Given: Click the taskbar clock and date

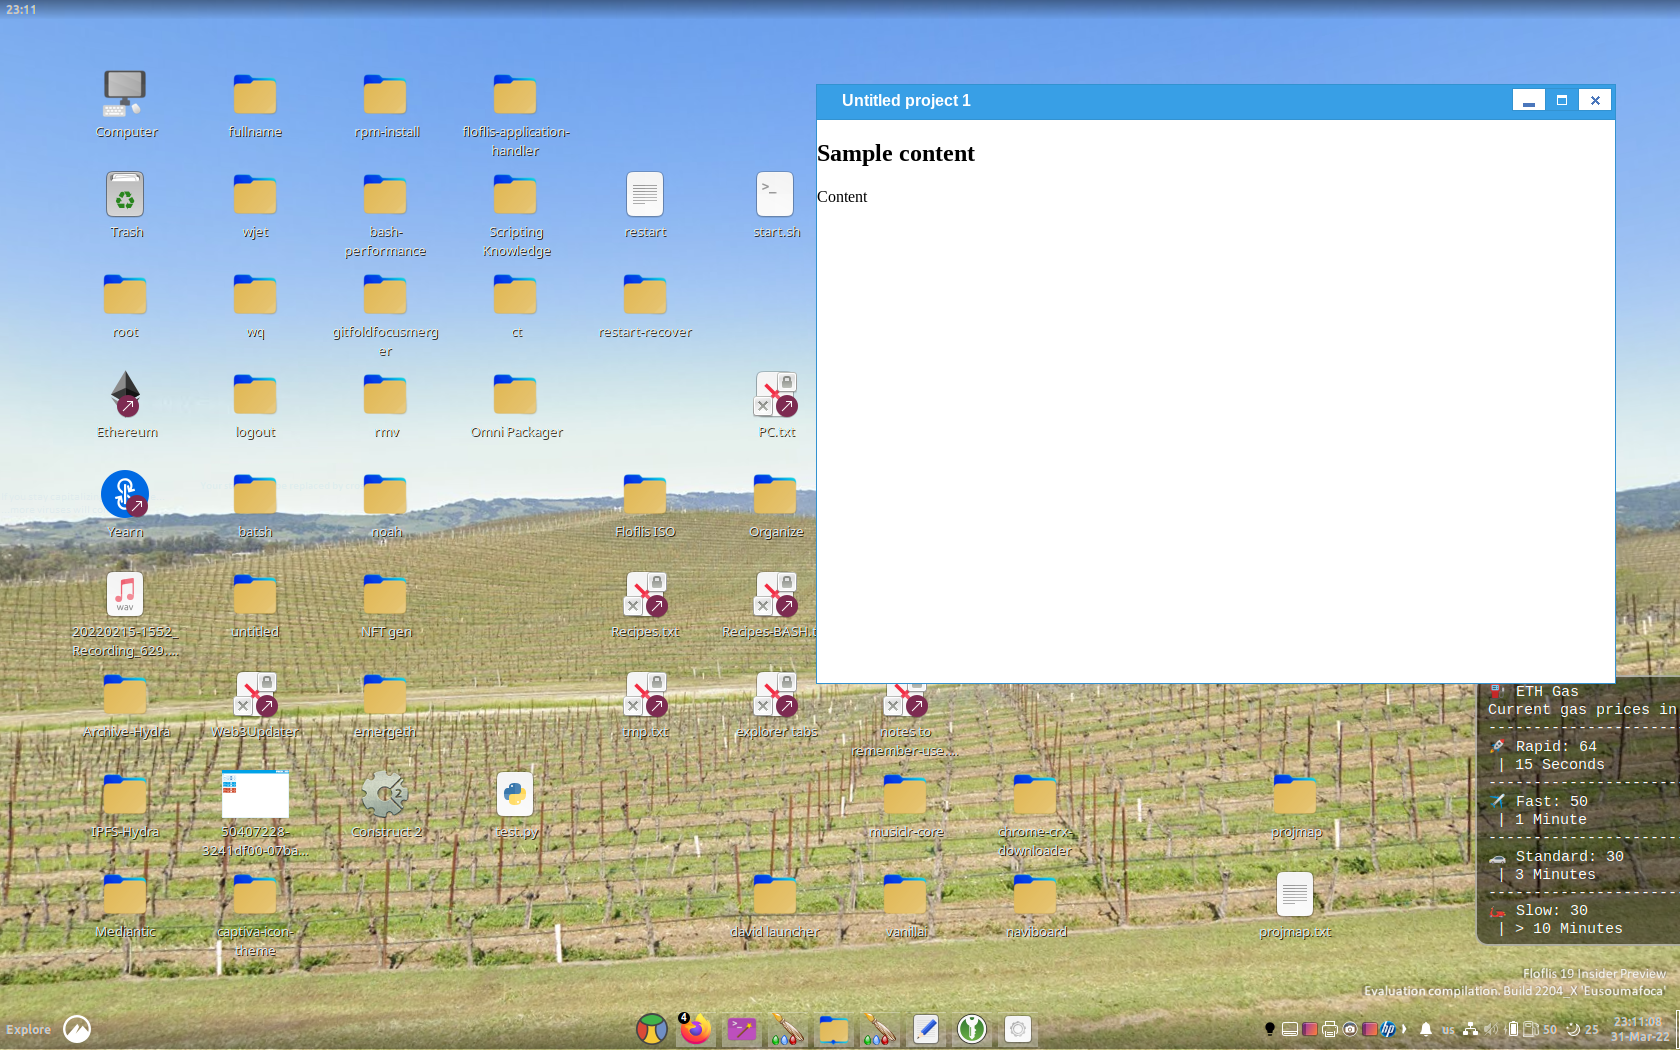Looking at the screenshot, I should click(x=1639, y=1029).
